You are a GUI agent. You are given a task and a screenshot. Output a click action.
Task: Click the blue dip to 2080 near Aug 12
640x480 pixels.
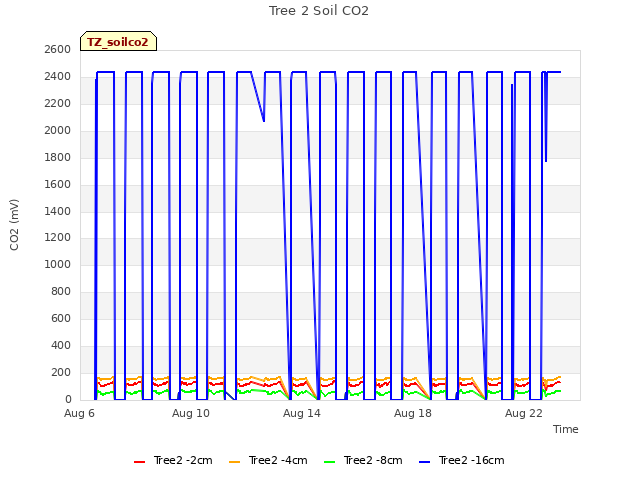coord(264,120)
